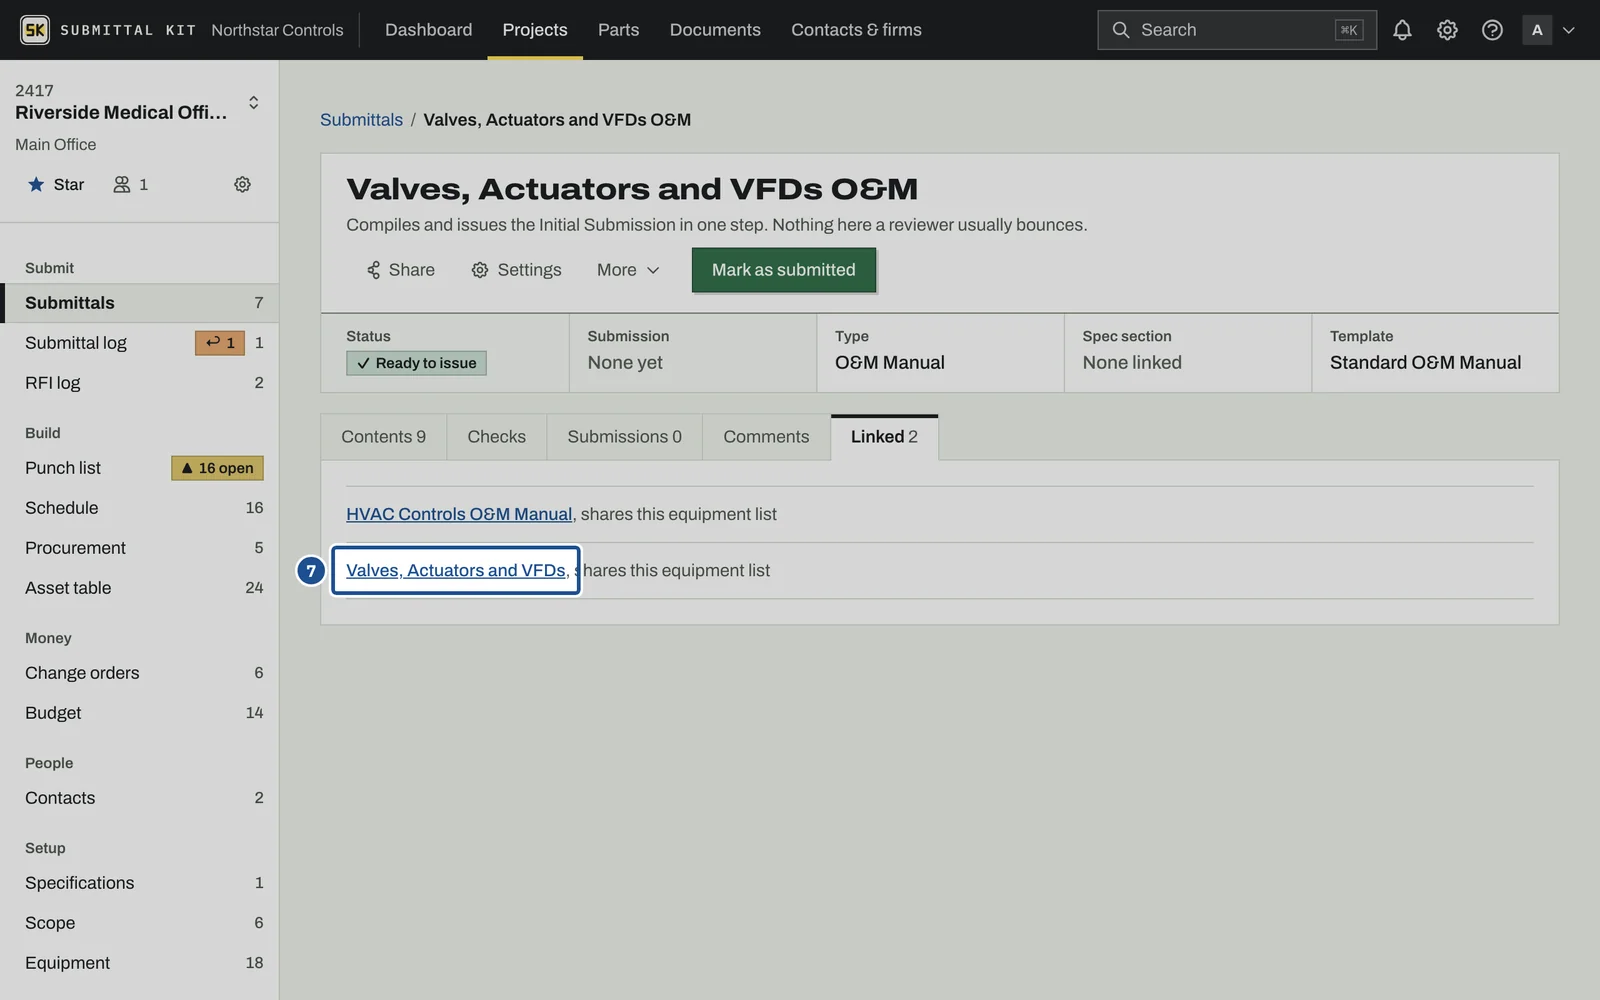This screenshot has height=1000, width=1600.
Task: Click the Share button
Action: [400, 270]
